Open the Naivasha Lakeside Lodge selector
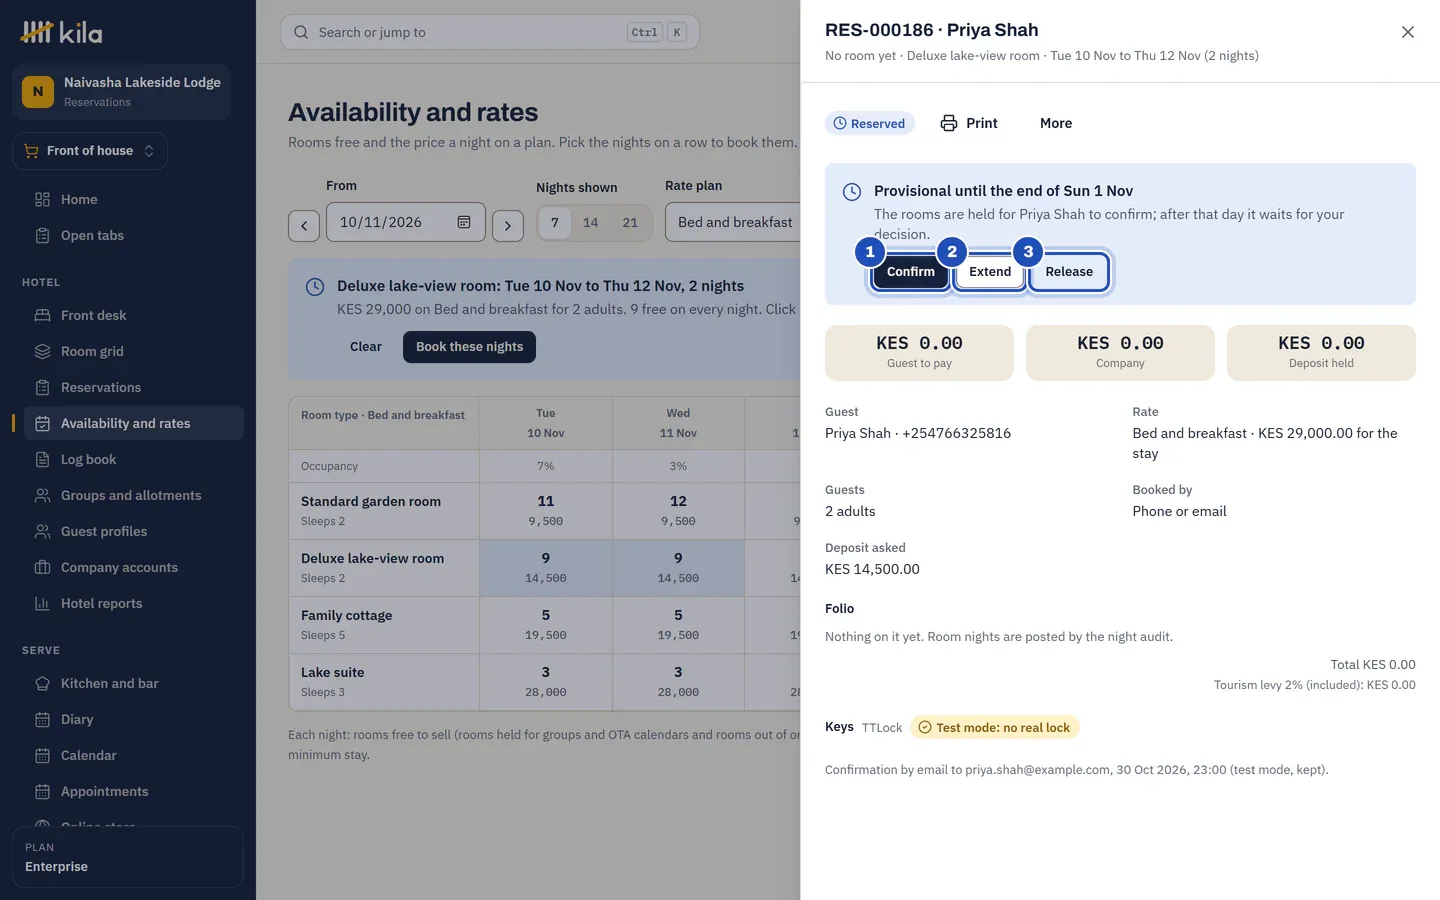The width and height of the screenshot is (1440, 900). (121, 92)
